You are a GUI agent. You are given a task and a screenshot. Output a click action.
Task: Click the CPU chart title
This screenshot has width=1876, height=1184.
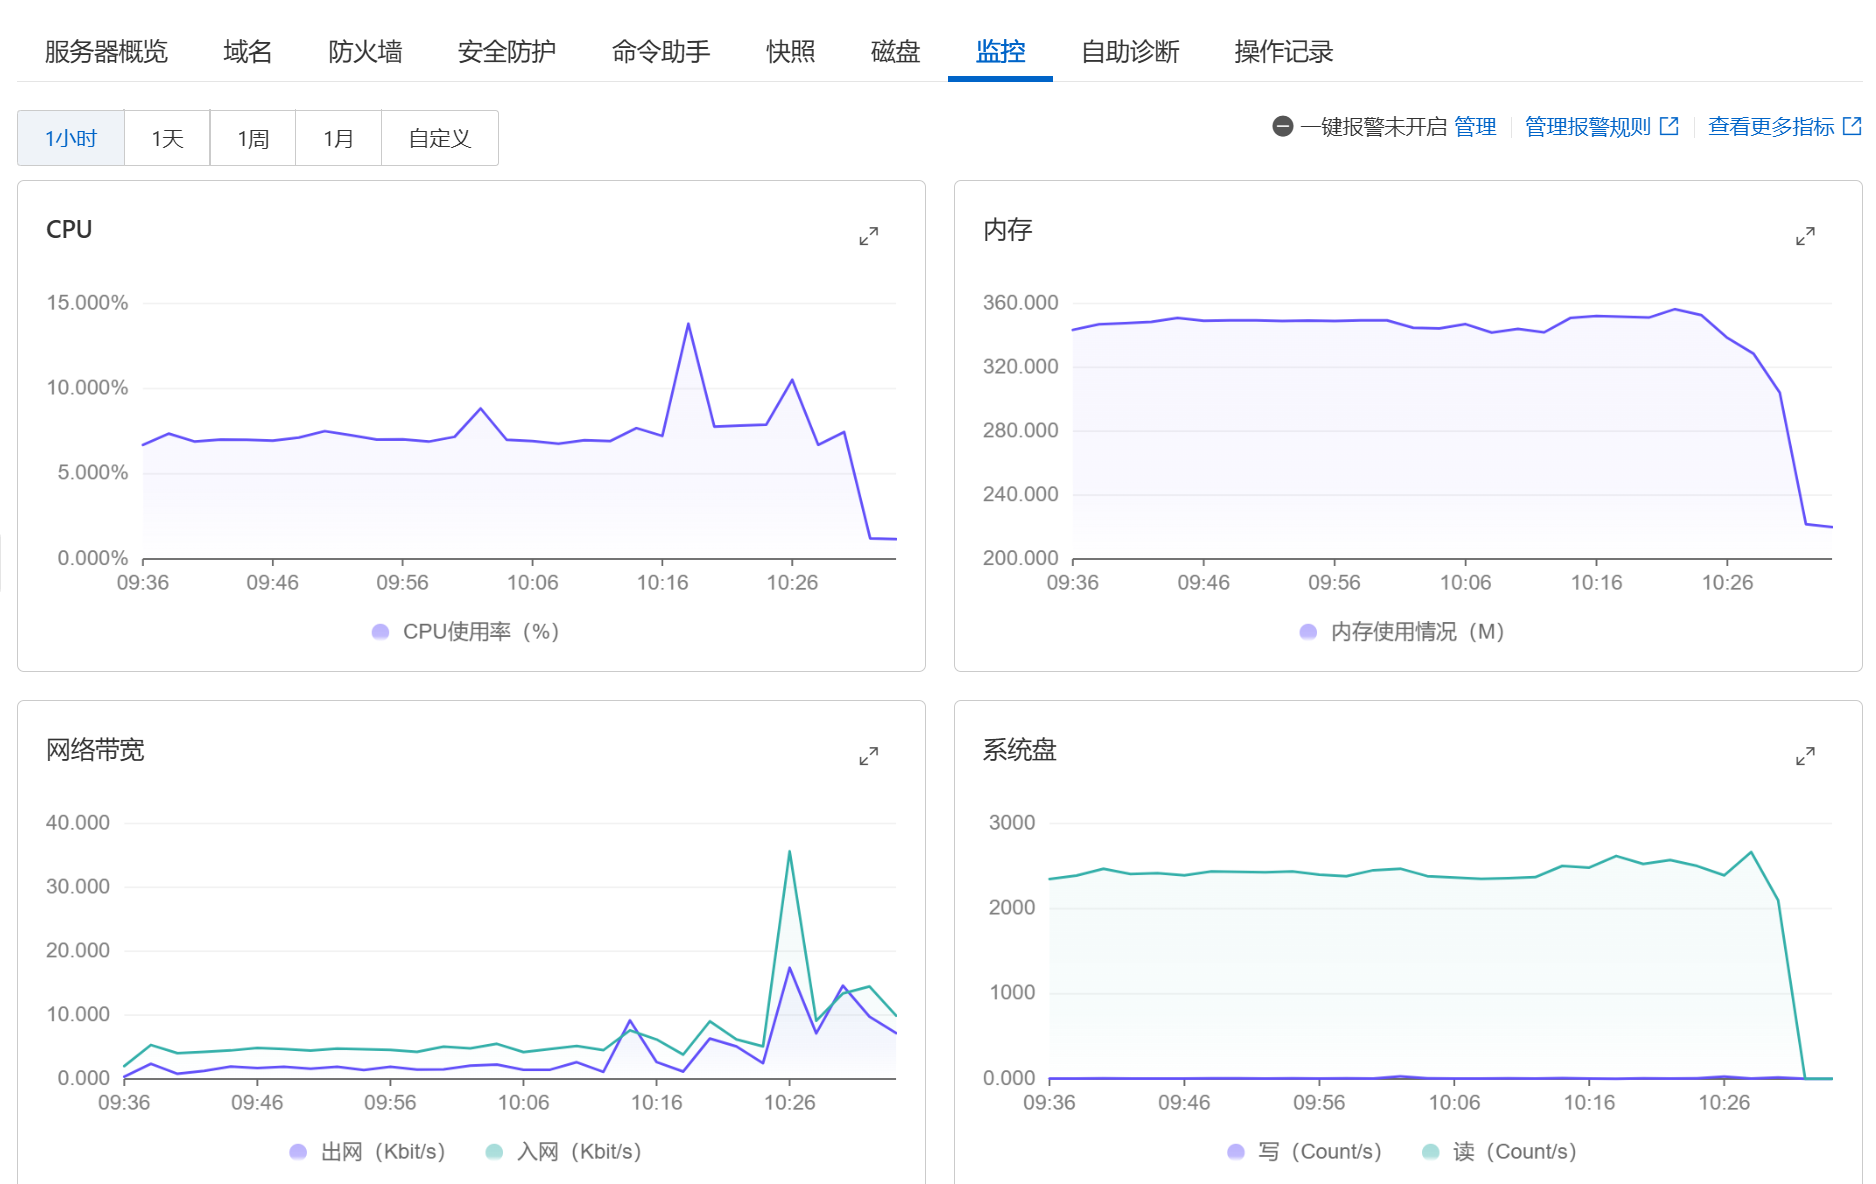[x=69, y=229]
